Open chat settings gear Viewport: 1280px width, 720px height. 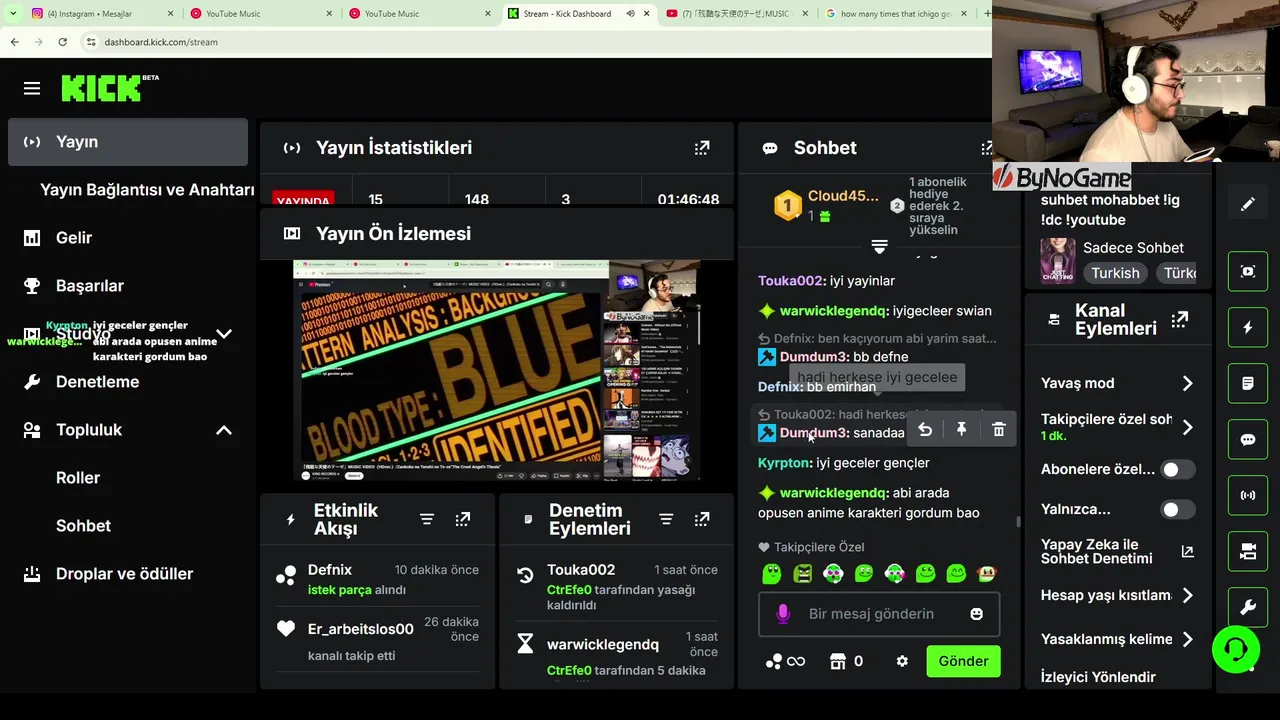tap(902, 661)
